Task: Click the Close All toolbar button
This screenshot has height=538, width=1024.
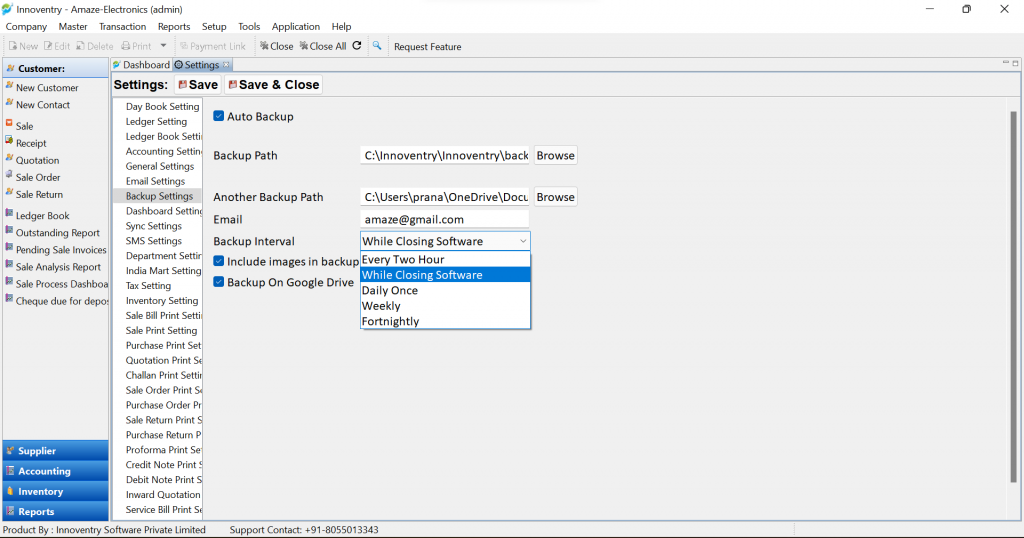Action: point(323,46)
